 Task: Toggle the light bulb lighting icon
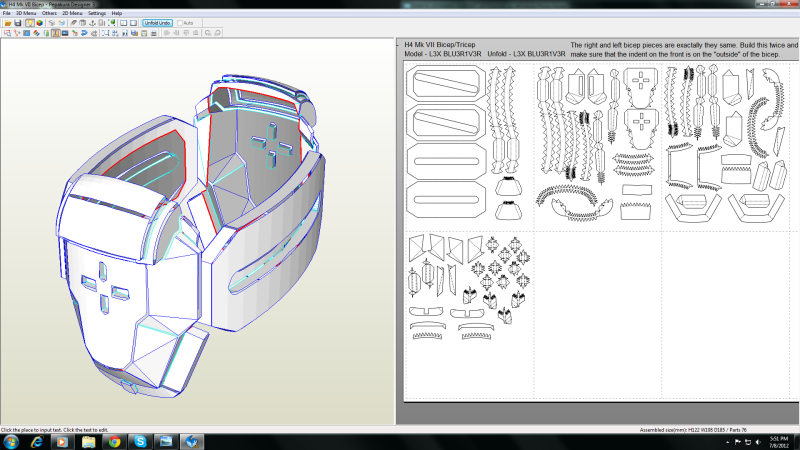pyautogui.click(x=30, y=23)
